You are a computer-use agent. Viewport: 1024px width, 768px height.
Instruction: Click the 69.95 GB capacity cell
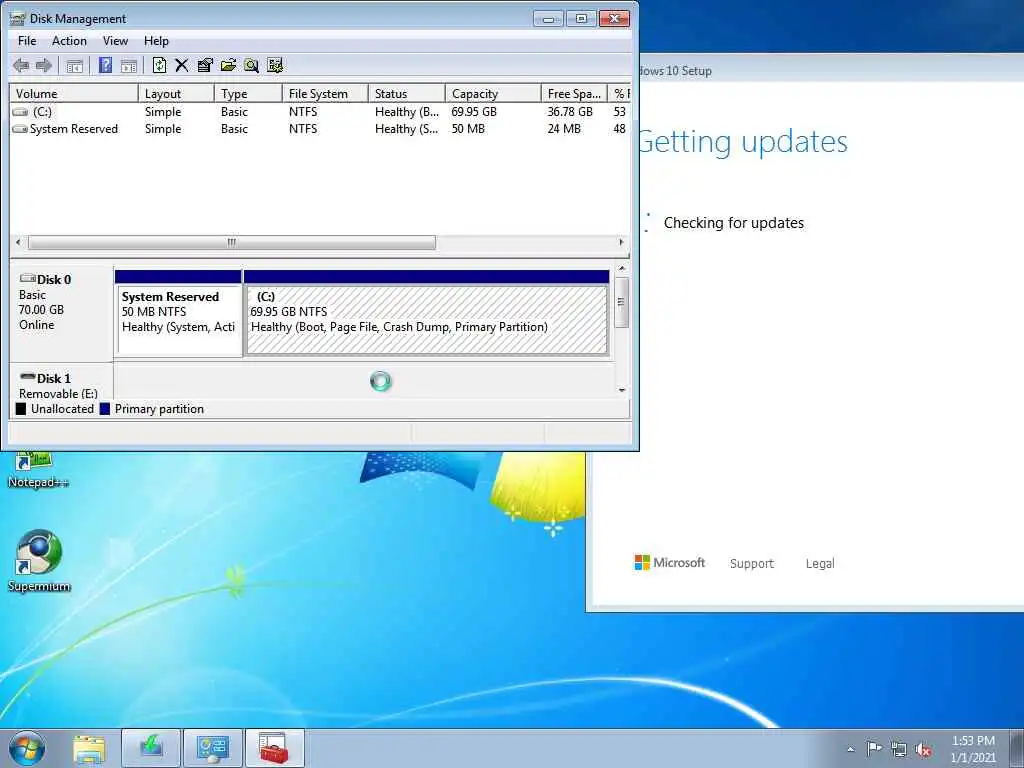pyautogui.click(x=474, y=112)
